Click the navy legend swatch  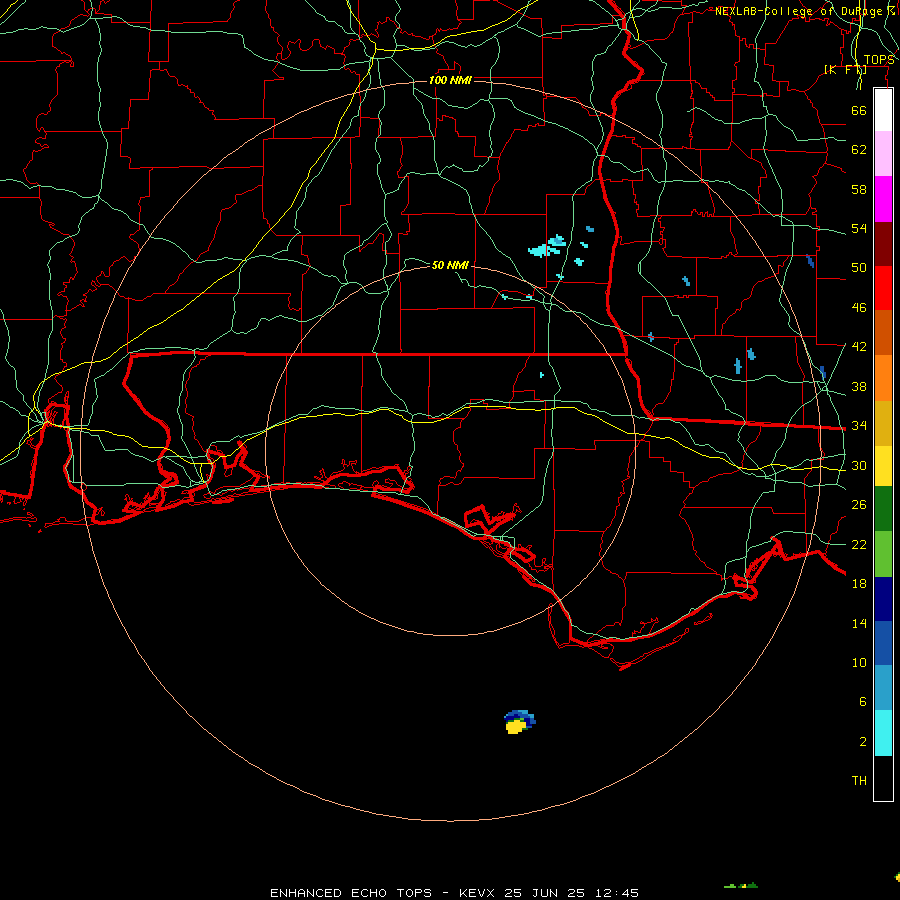pos(883,599)
